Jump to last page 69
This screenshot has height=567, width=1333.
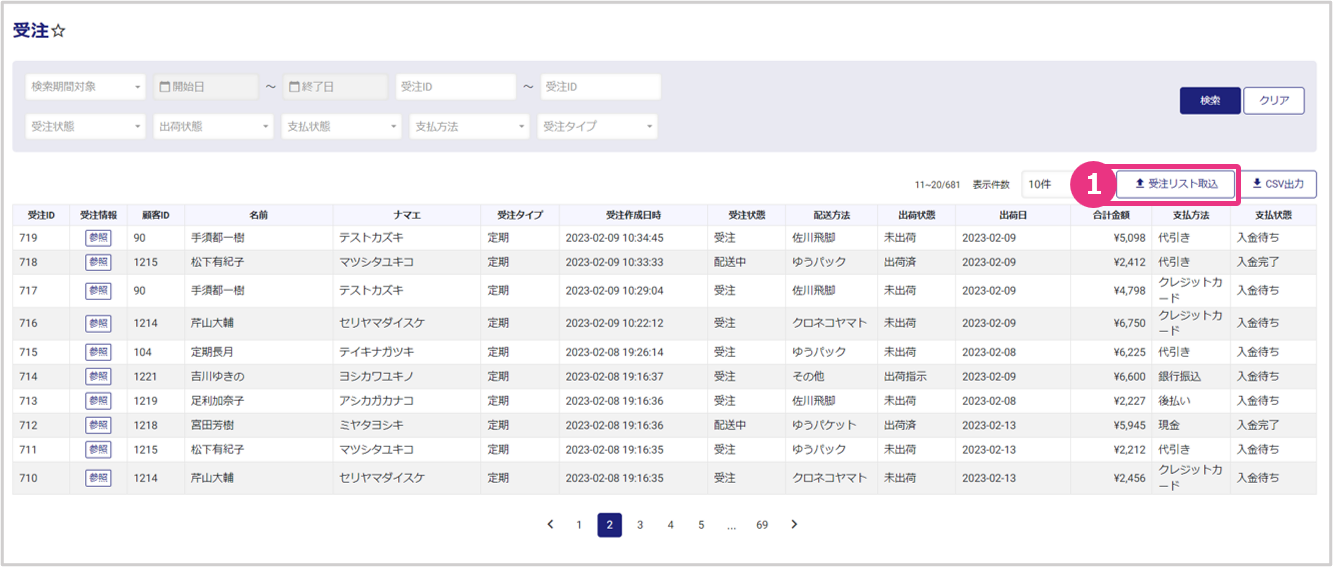(x=762, y=525)
